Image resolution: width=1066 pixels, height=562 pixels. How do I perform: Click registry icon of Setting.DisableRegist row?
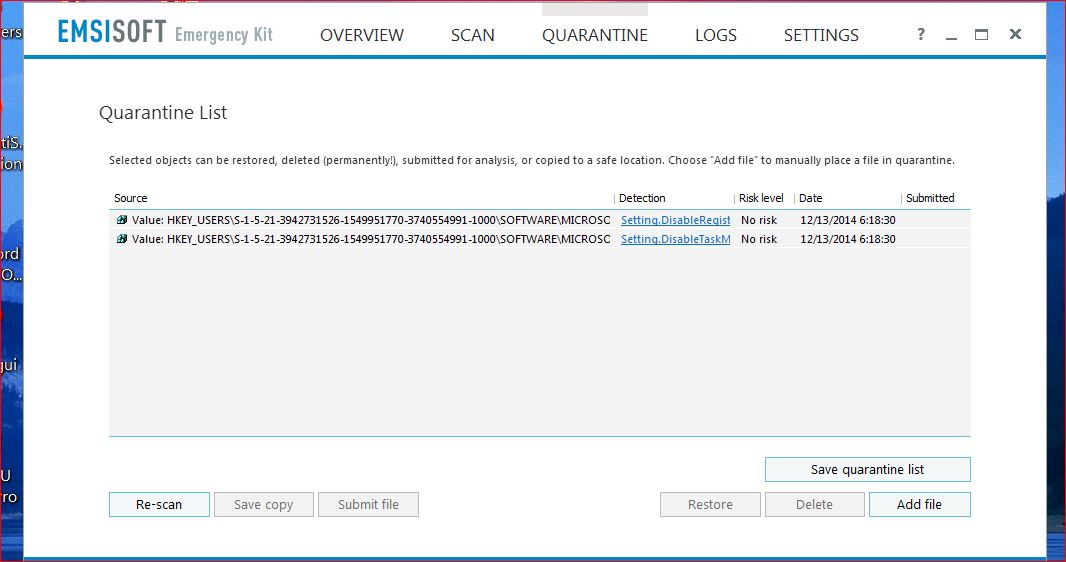coord(122,219)
